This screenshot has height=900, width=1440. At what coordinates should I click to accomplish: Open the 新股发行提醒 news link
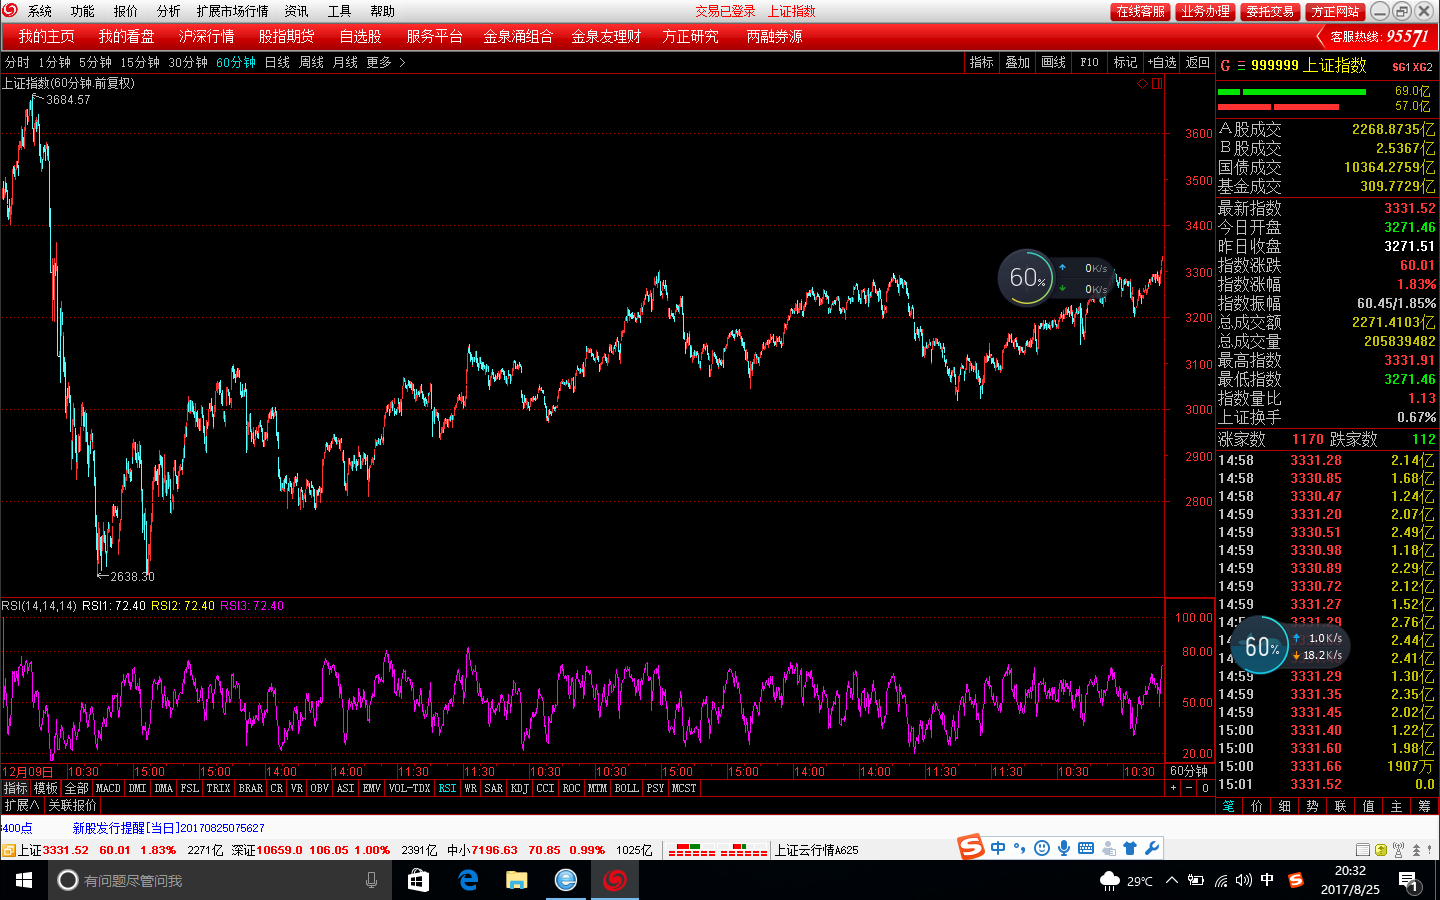click(169, 828)
